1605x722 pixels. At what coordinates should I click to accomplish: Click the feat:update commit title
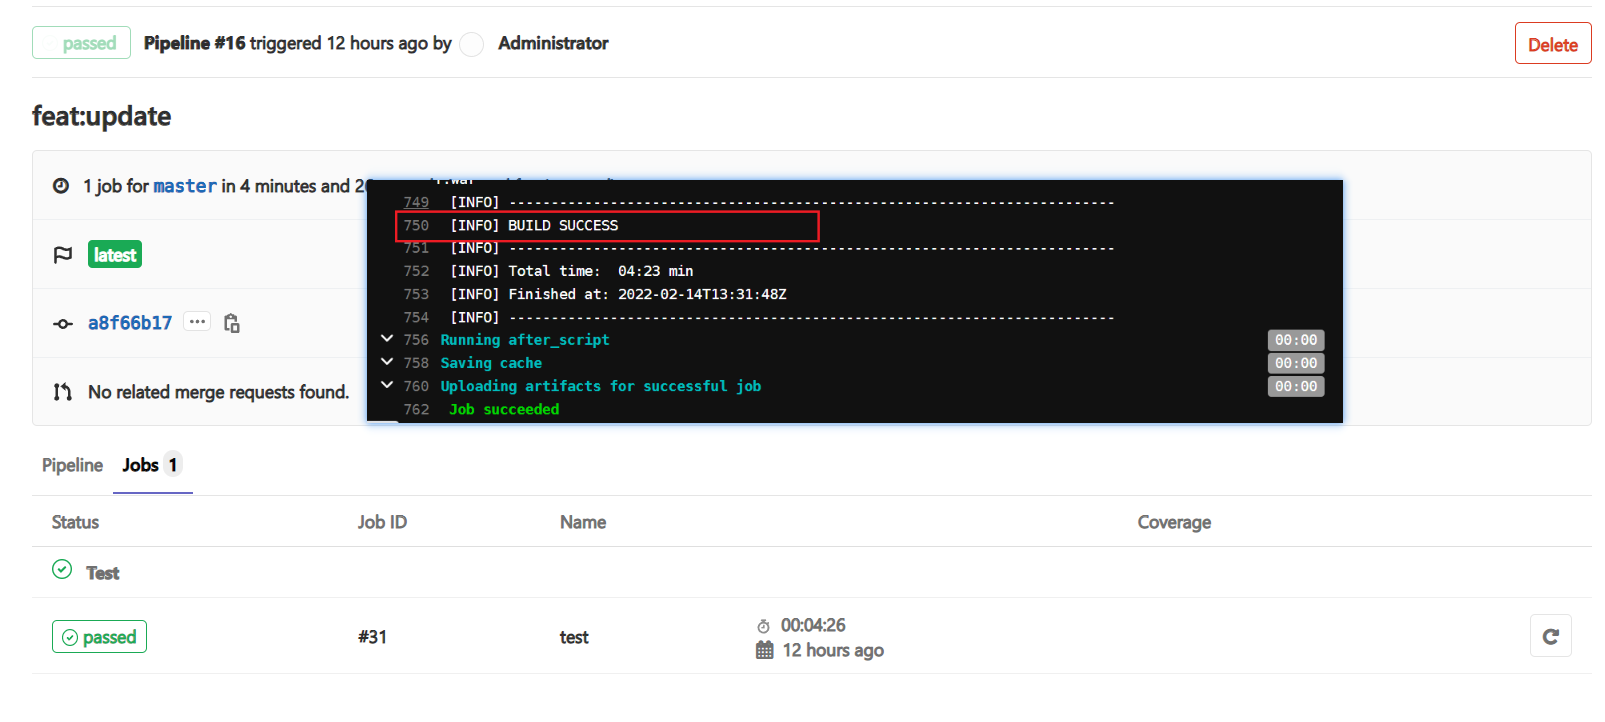(x=101, y=116)
